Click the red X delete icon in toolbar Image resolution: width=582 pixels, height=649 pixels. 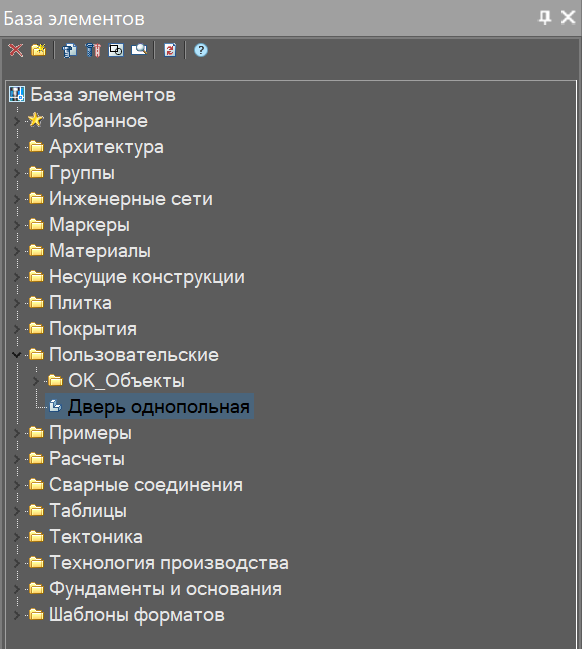click(16, 50)
